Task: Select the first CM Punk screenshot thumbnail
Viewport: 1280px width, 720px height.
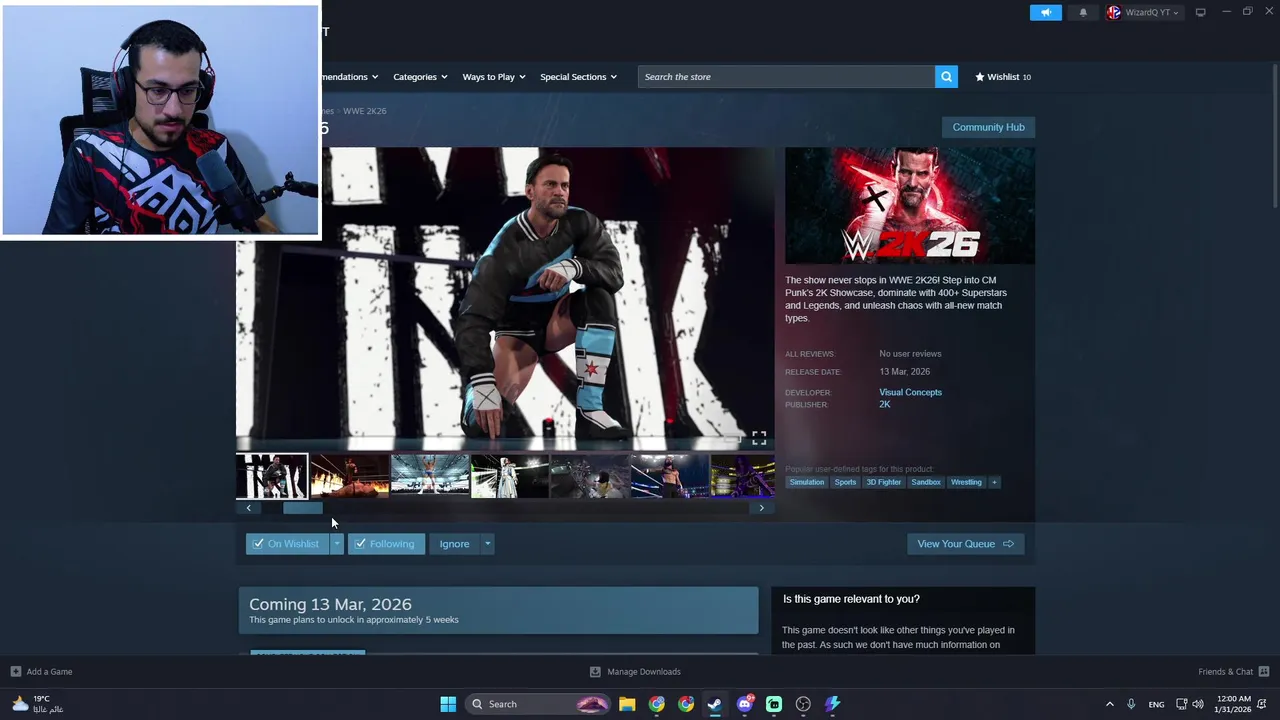Action: (x=272, y=476)
